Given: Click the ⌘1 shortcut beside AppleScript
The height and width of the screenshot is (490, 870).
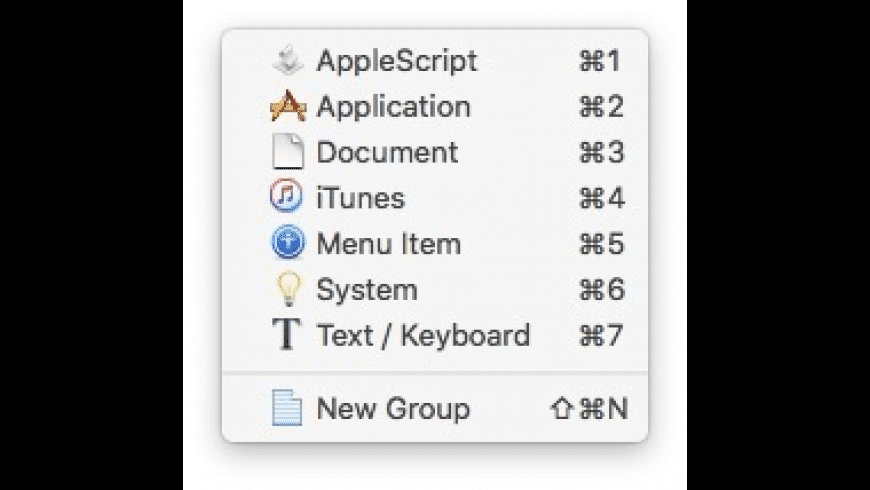Looking at the screenshot, I should [601, 61].
